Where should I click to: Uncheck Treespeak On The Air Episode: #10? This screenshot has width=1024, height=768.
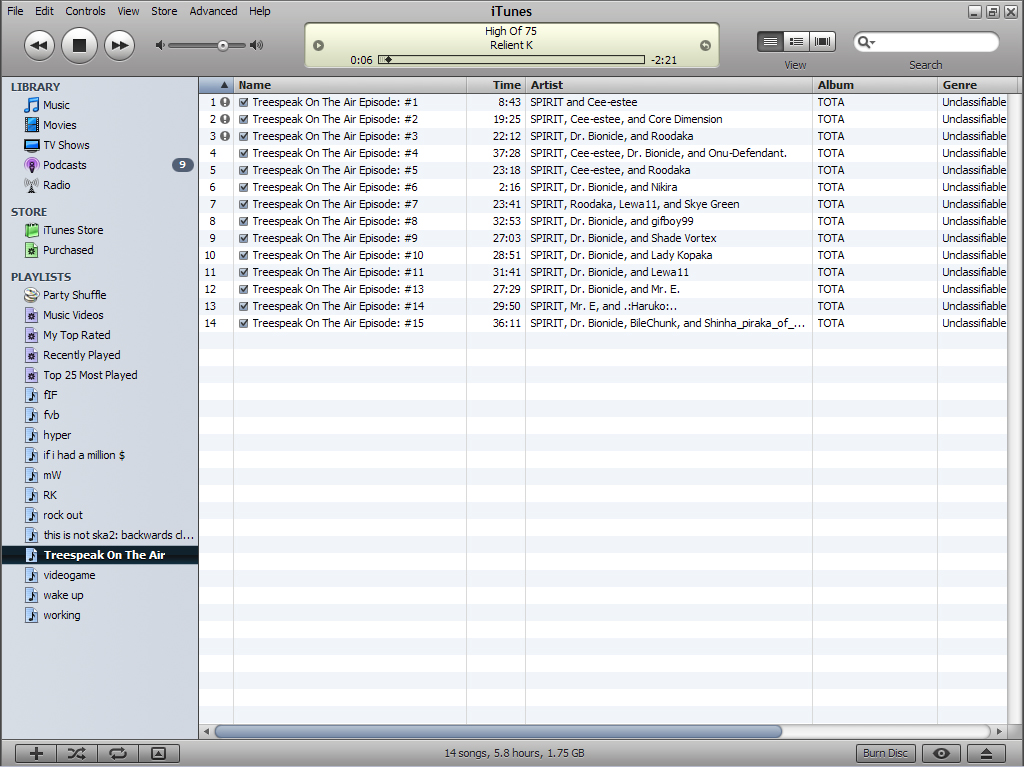pyautogui.click(x=242, y=254)
